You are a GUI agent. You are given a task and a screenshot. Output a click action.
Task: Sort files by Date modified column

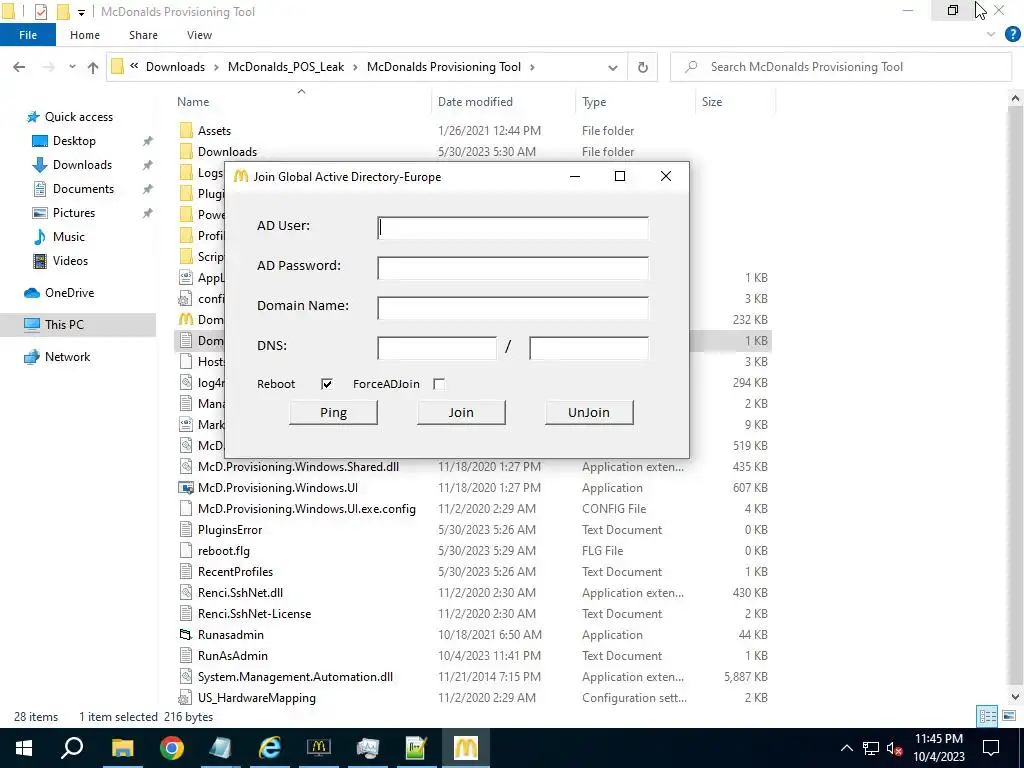point(475,102)
